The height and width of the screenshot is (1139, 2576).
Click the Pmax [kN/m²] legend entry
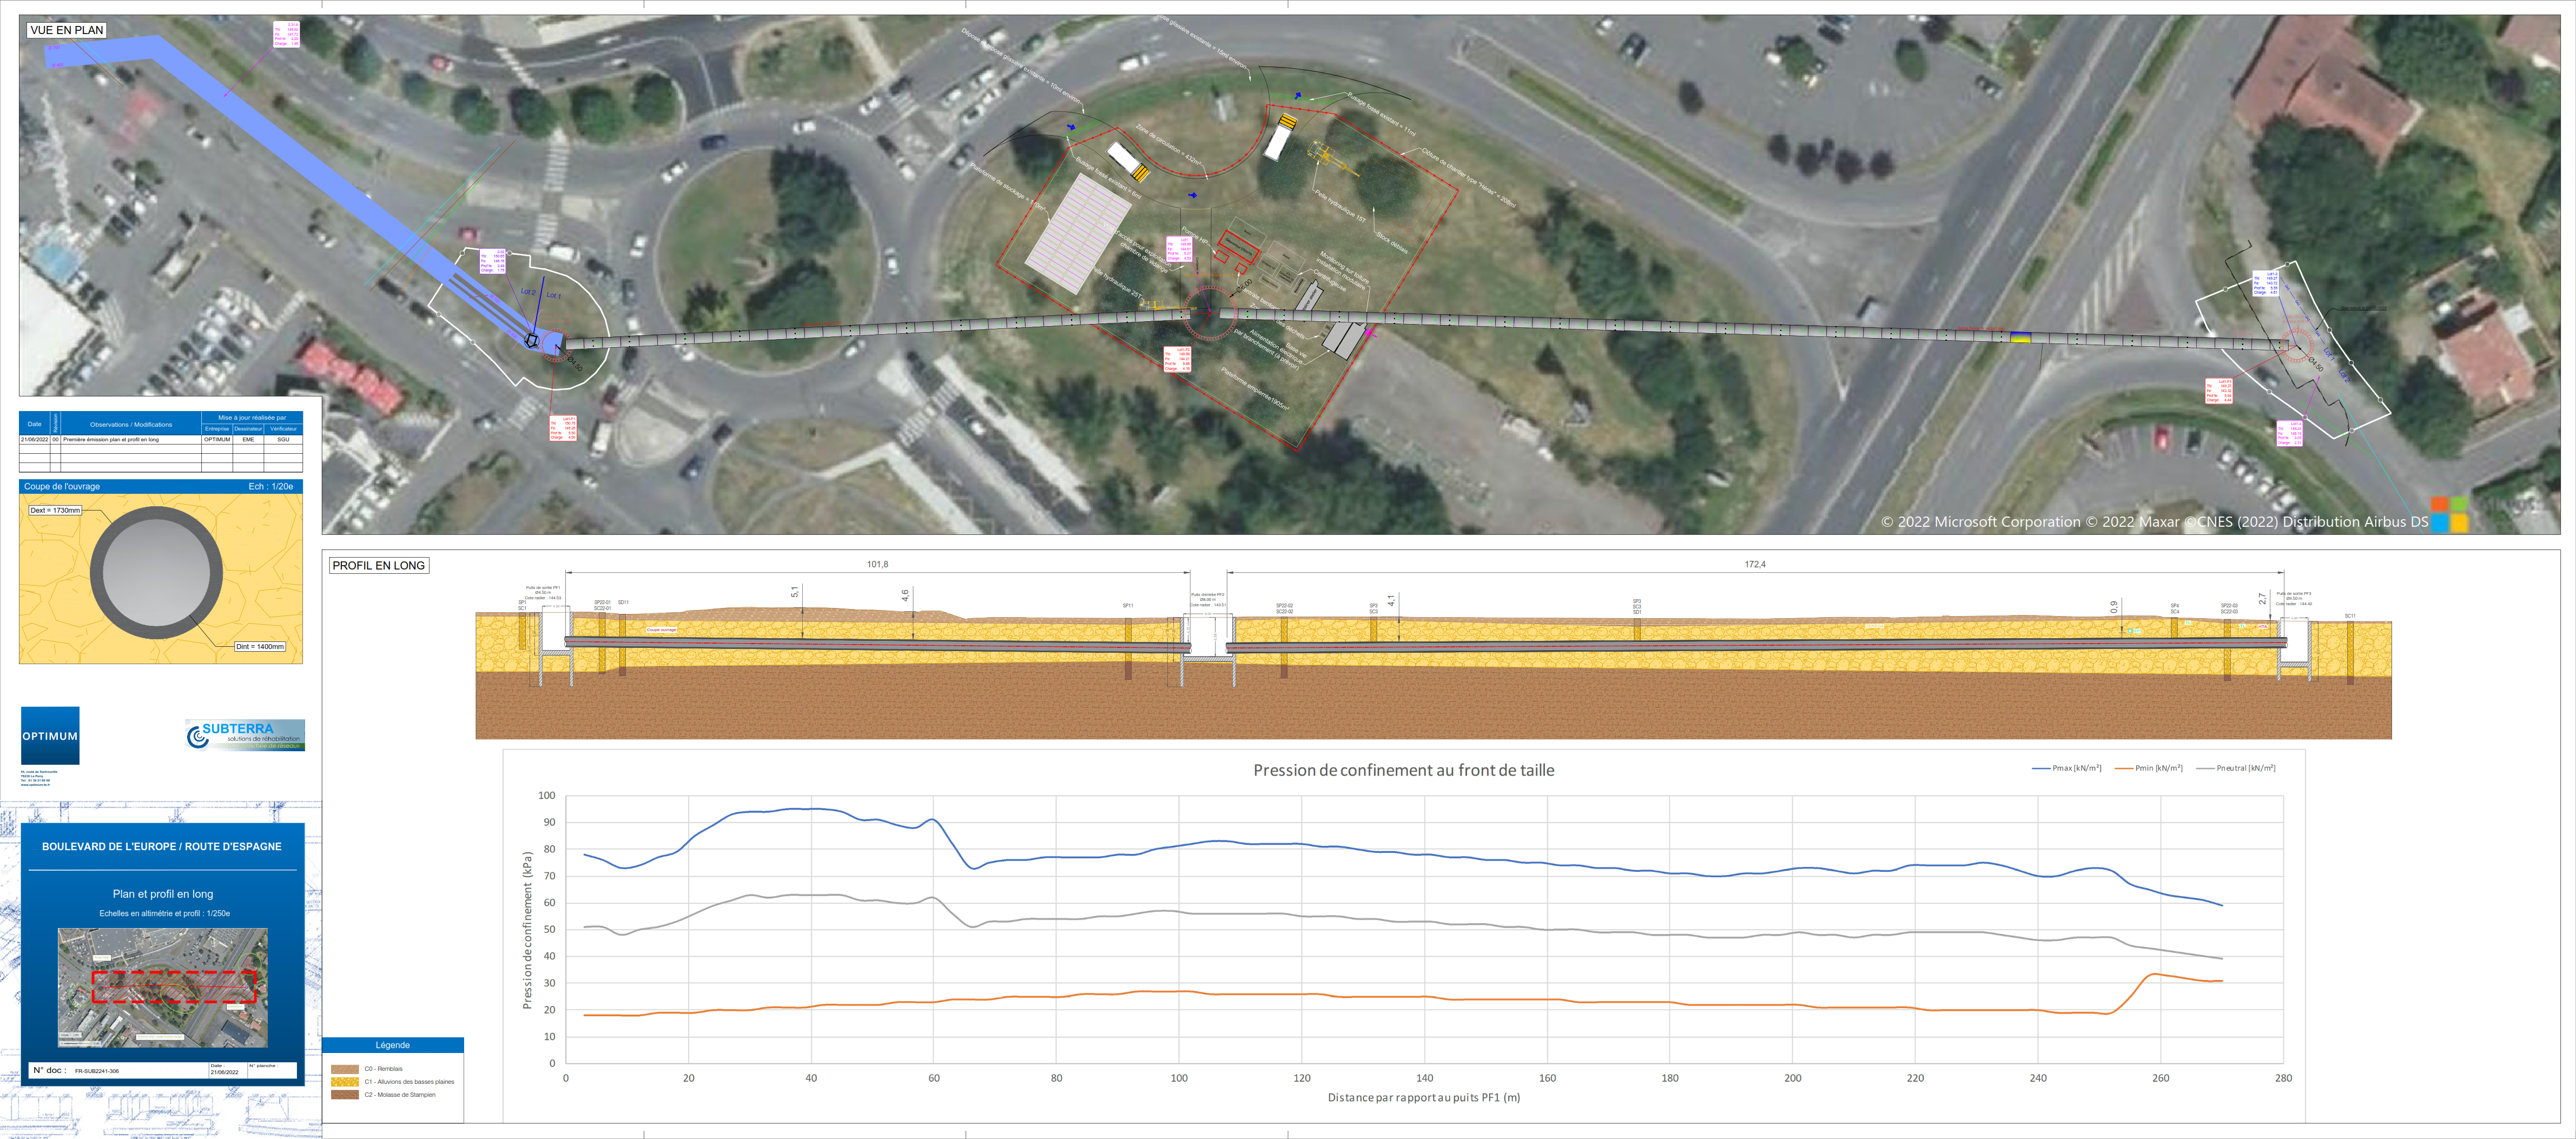(2067, 768)
